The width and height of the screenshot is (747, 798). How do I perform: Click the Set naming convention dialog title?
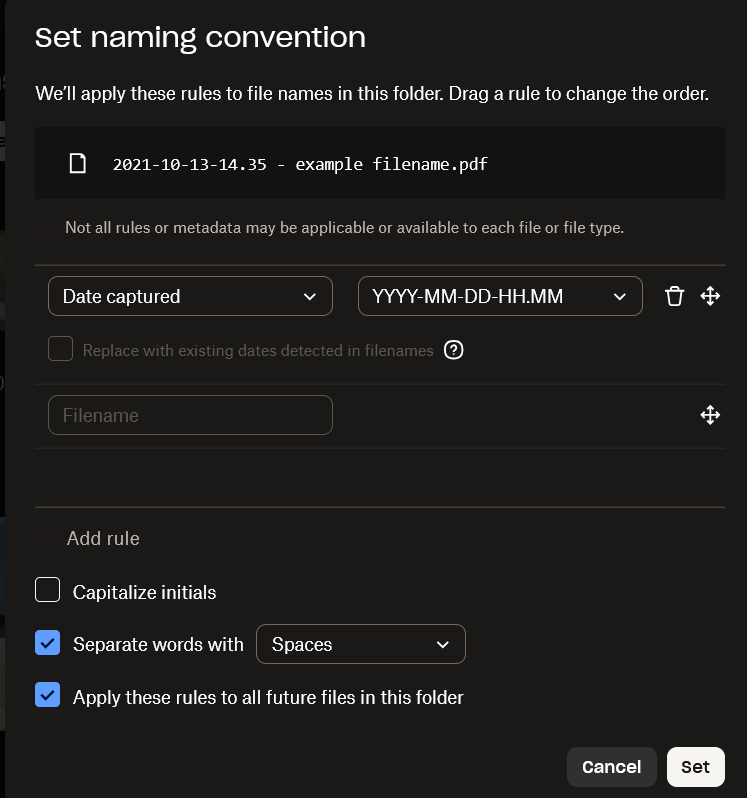[200, 38]
